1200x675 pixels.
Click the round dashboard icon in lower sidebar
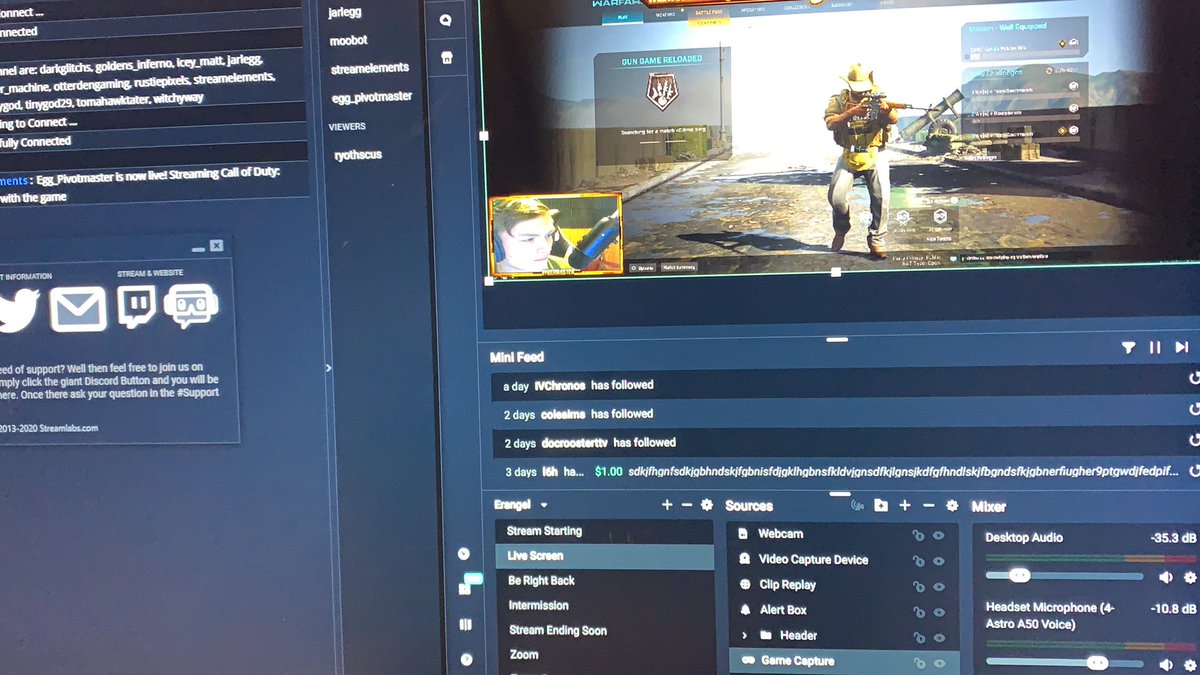click(463, 553)
